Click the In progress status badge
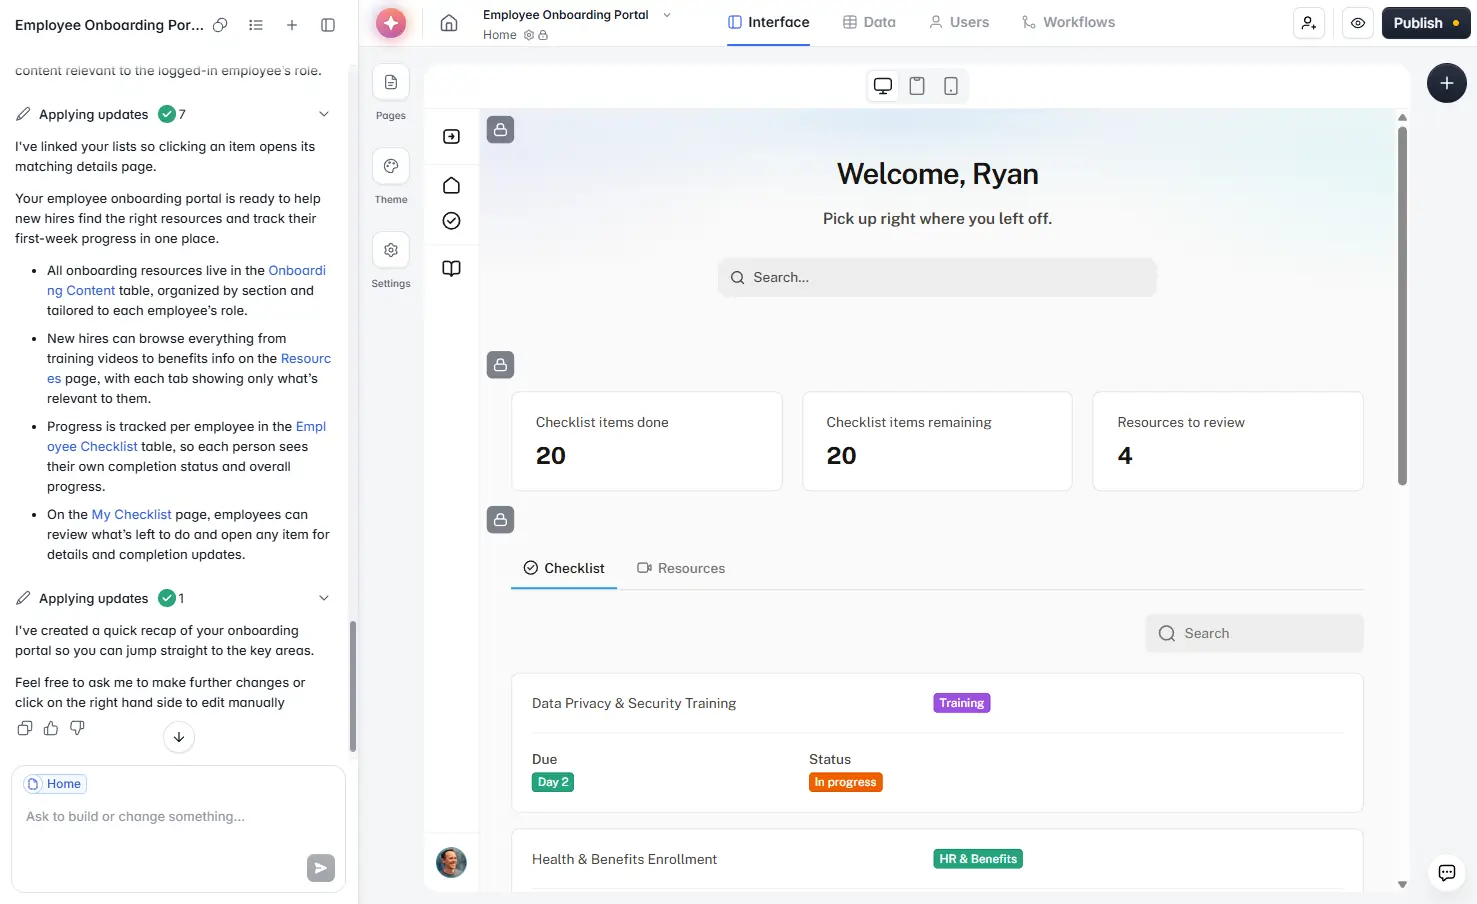 tap(845, 782)
